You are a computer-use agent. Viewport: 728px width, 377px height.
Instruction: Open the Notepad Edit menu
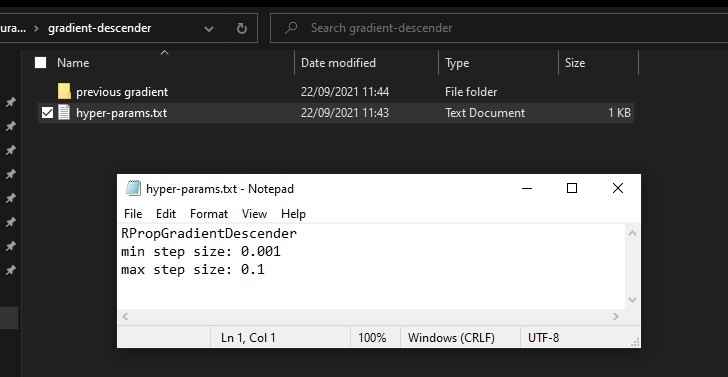pos(166,214)
